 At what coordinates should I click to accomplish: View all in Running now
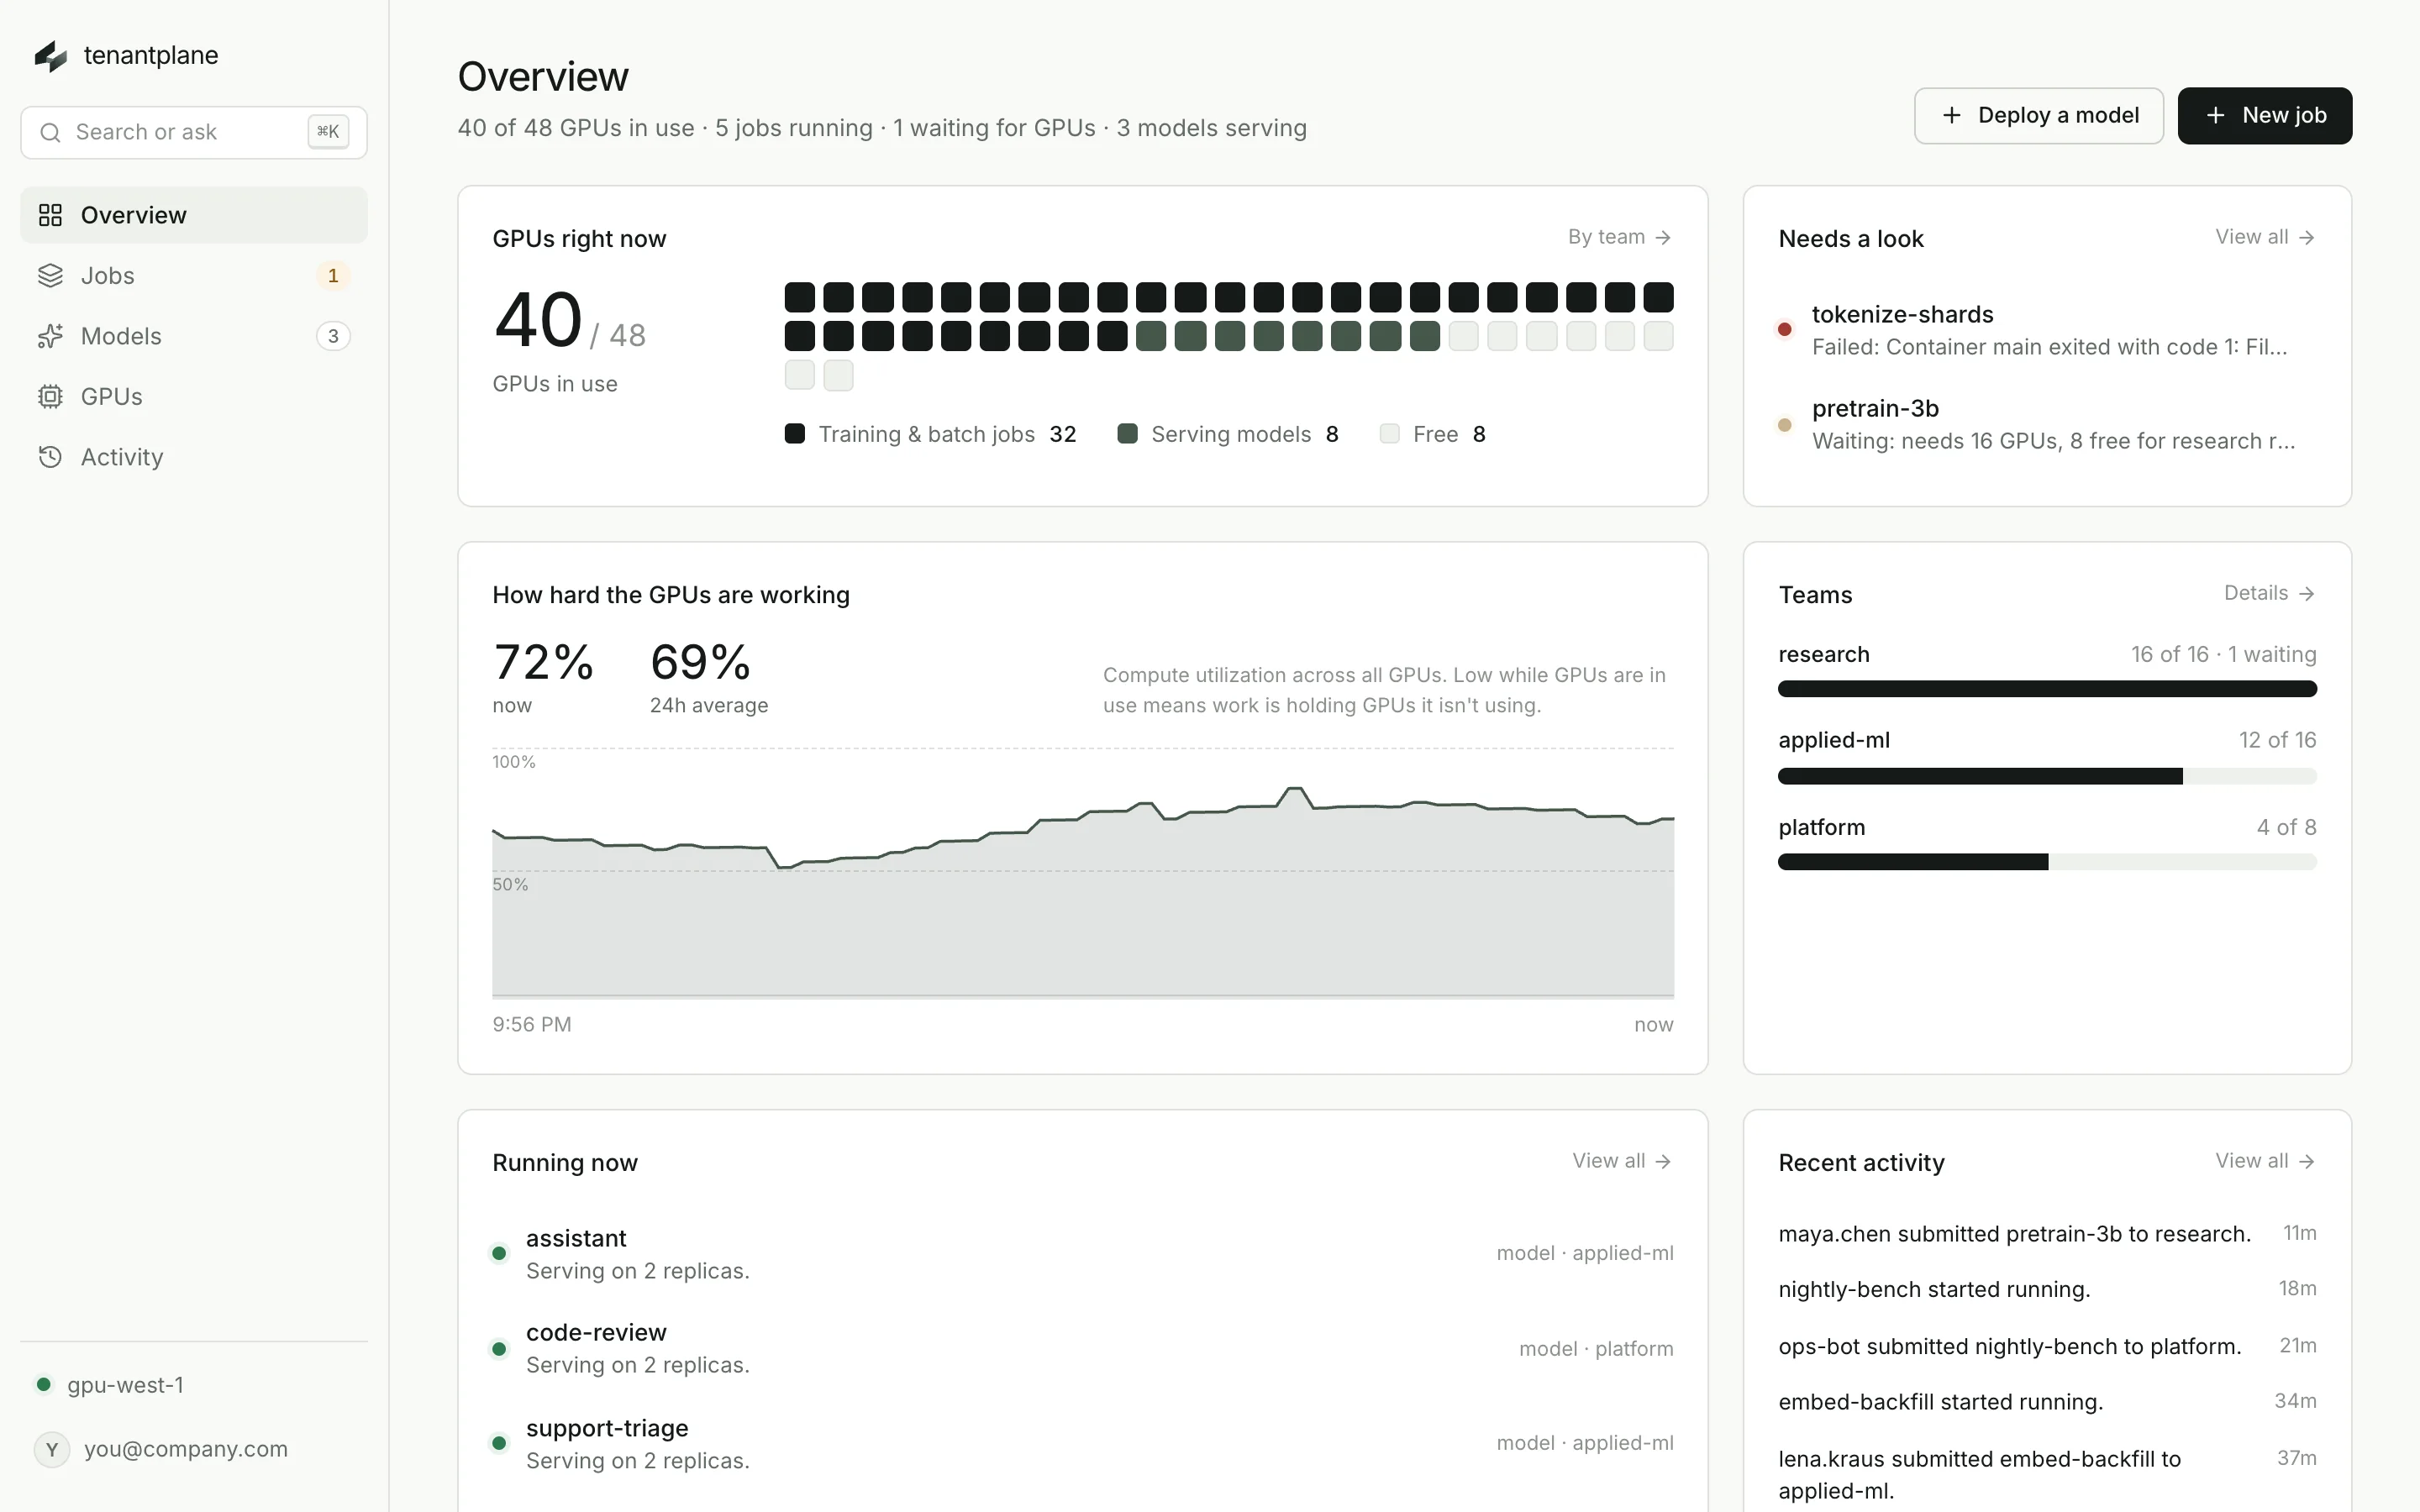(x=1622, y=1161)
